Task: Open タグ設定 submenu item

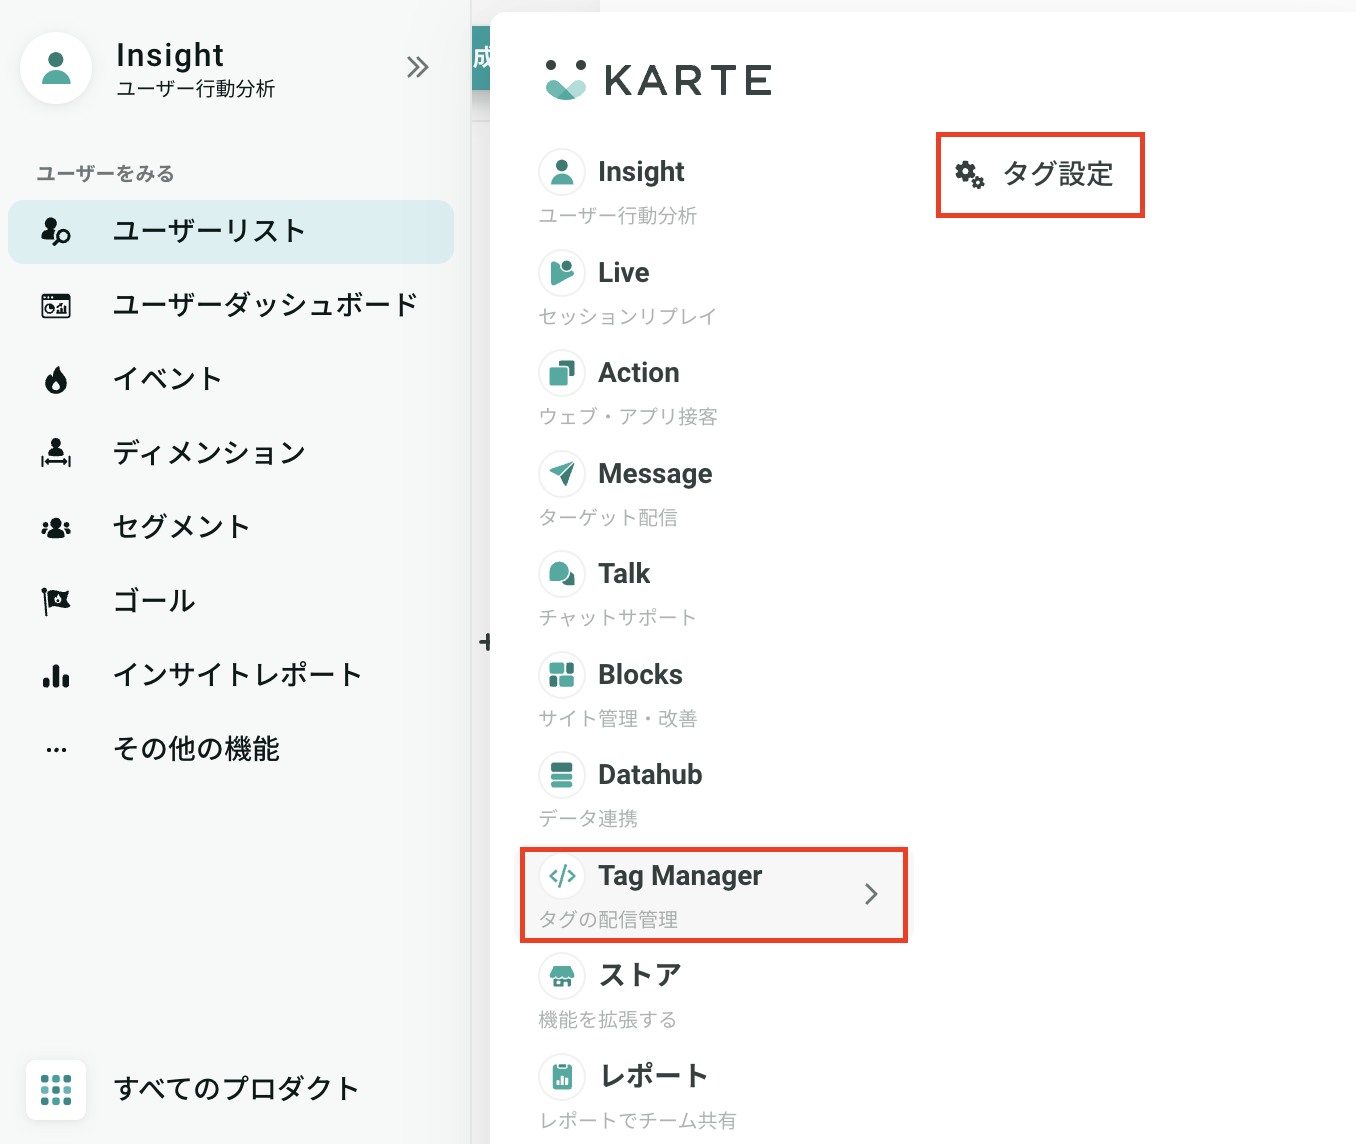Action: tap(1040, 175)
